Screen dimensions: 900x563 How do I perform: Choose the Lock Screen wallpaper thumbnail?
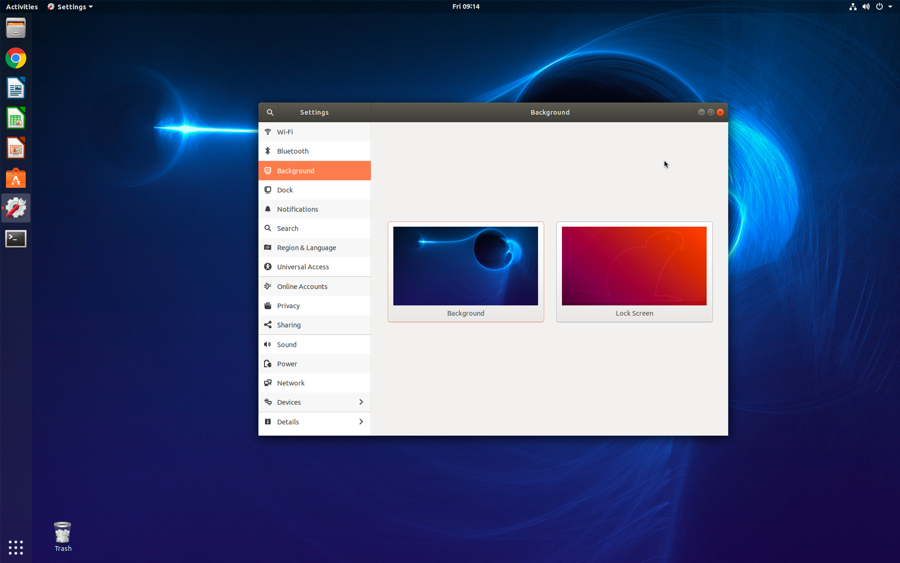click(x=634, y=272)
